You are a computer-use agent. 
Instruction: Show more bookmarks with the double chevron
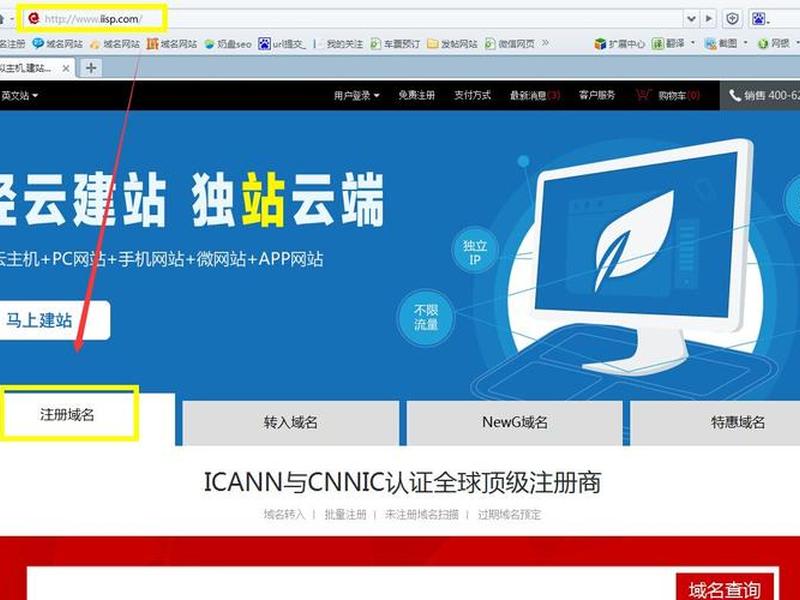(545, 43)
